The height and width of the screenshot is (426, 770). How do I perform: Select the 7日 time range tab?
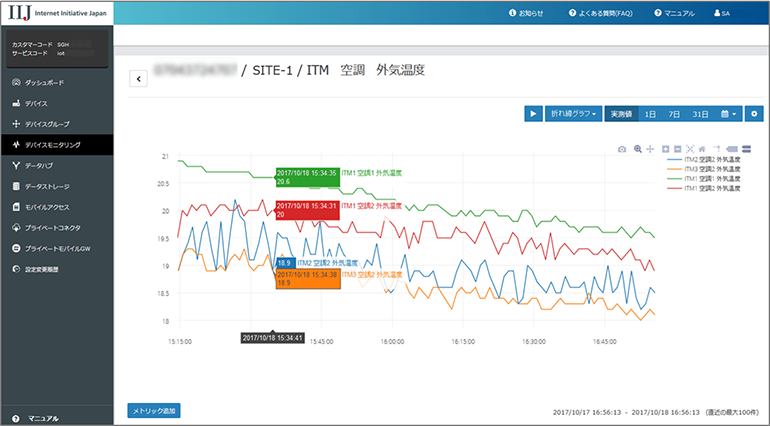coord(675,114)
